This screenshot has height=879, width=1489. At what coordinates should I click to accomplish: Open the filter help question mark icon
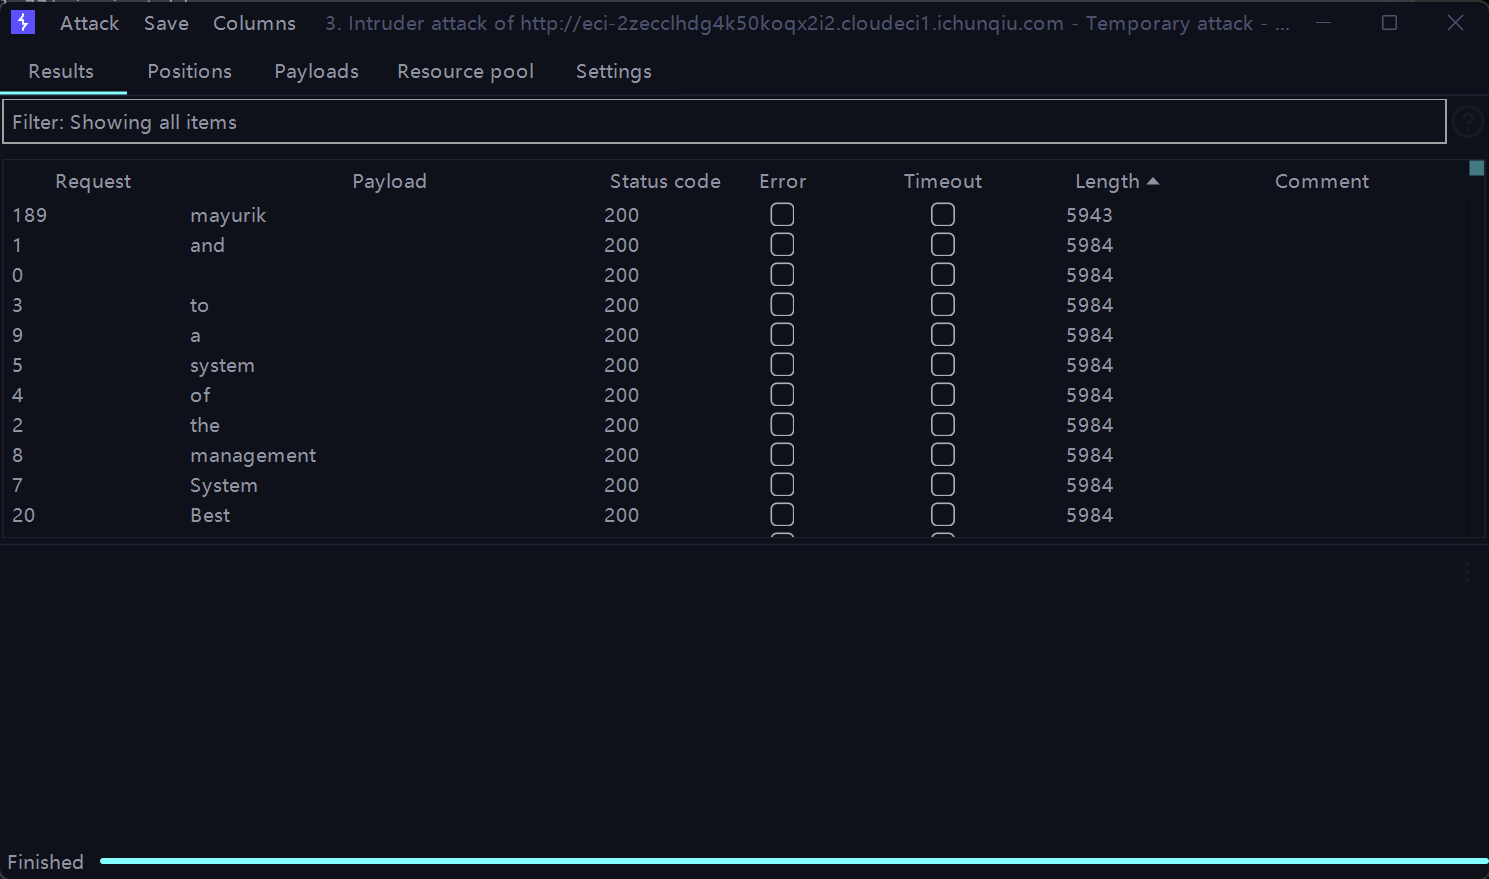point(1467,122)
